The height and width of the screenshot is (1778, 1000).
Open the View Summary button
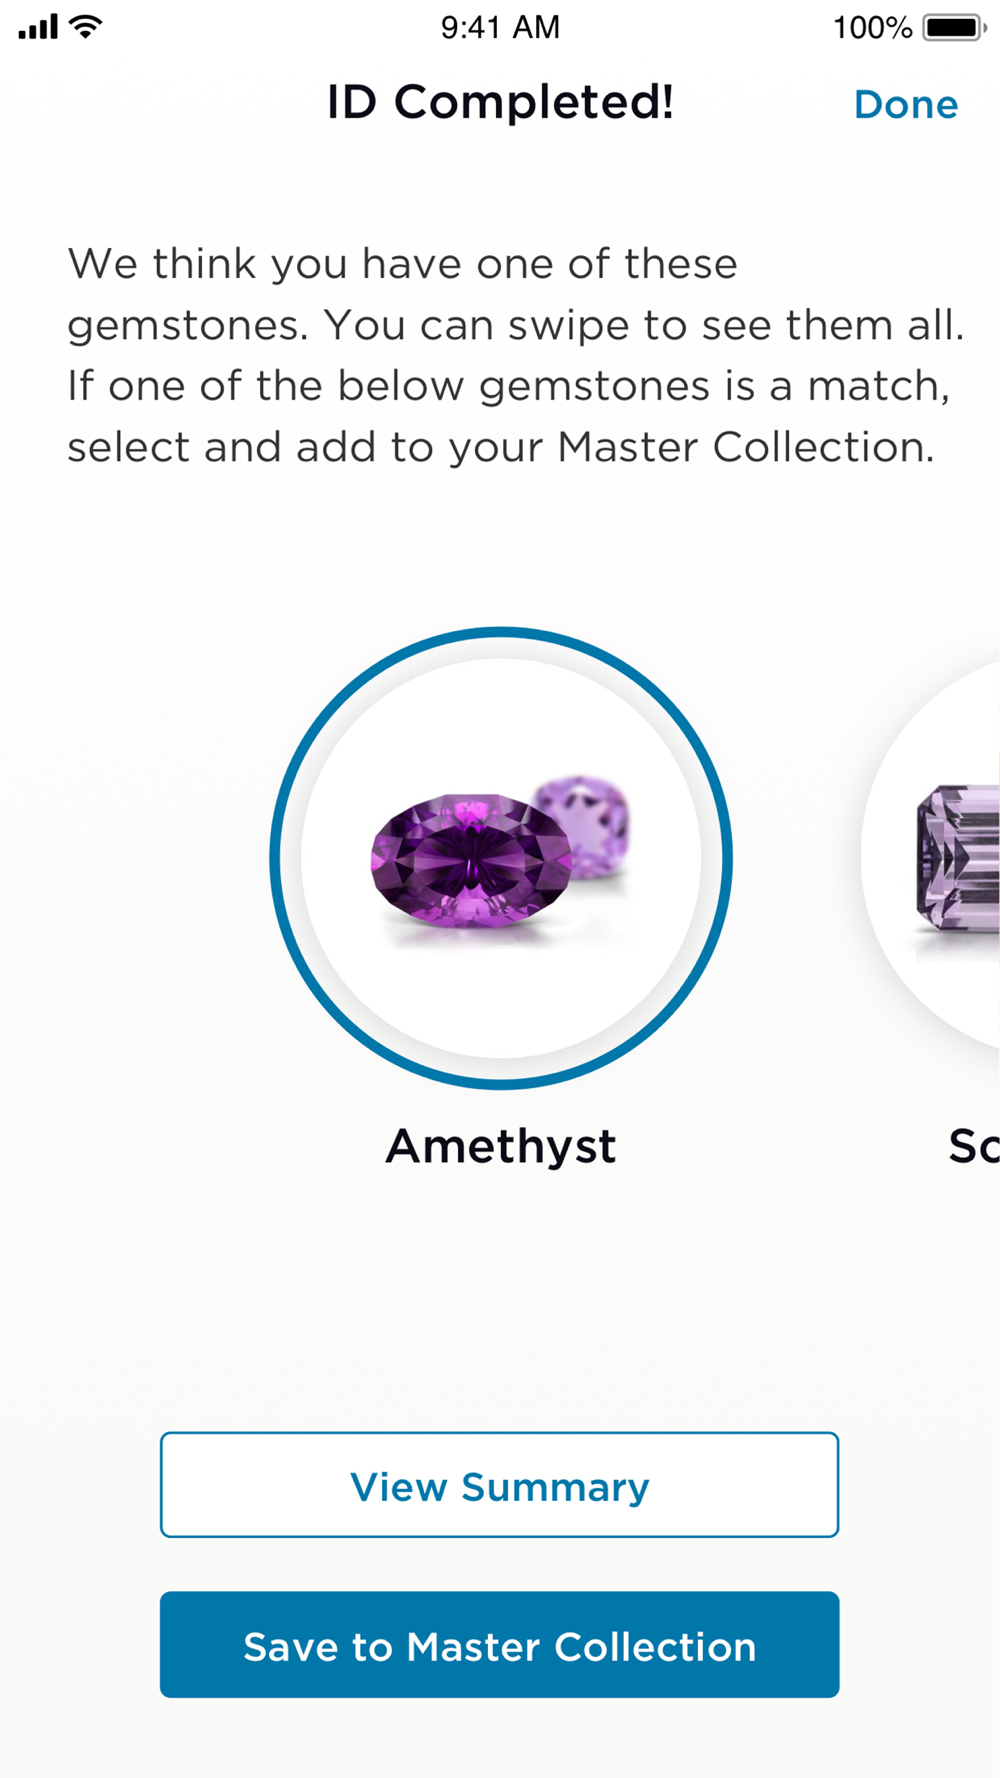tap(499, 1484)
